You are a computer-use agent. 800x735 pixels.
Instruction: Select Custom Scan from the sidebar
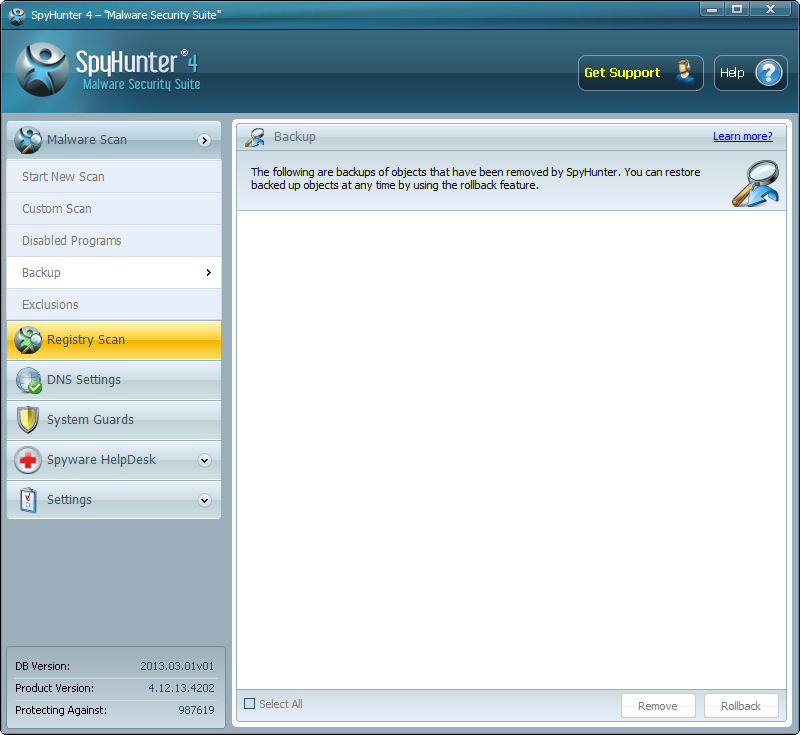(57, 209)
